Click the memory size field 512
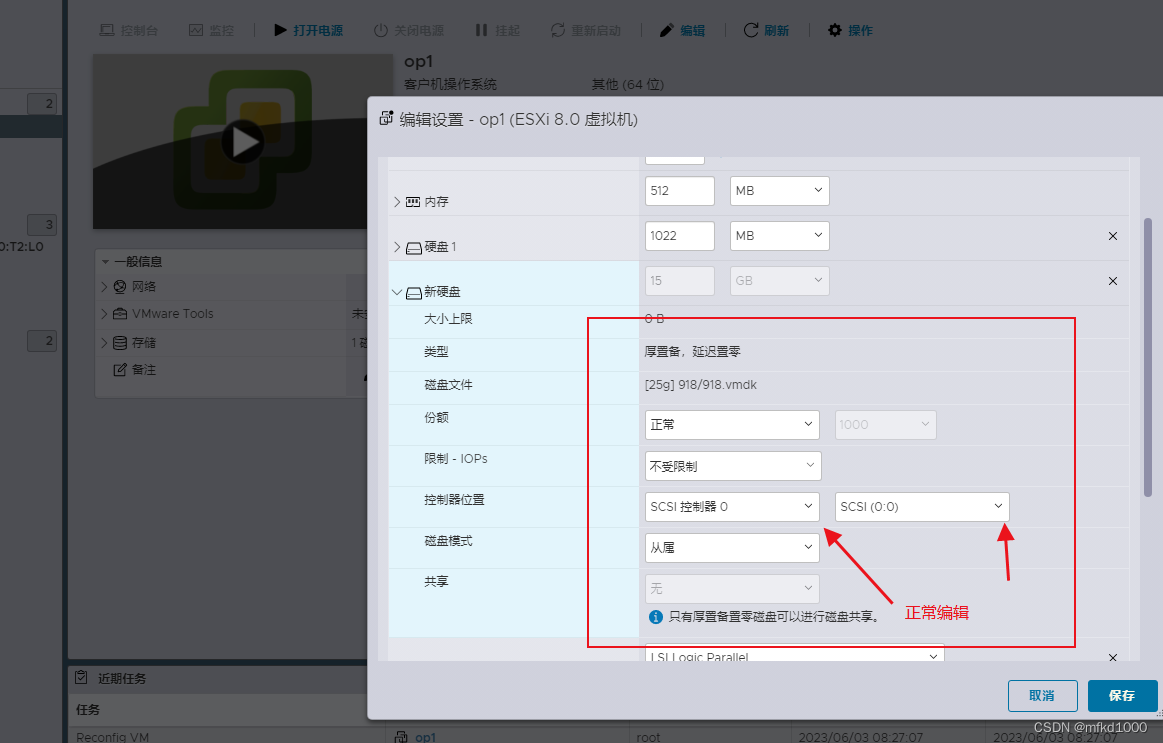 (x=679, y=191)
